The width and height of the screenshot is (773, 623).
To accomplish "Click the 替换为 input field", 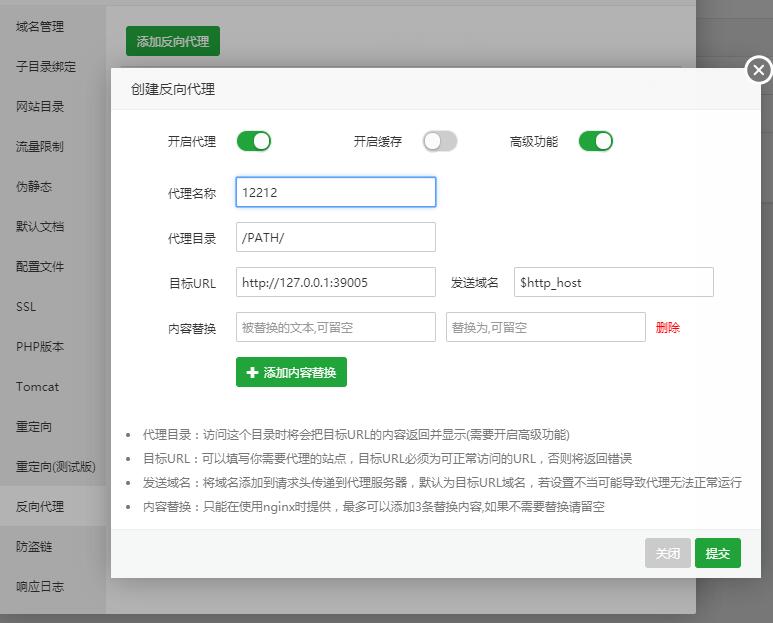I will pos(545,327).
